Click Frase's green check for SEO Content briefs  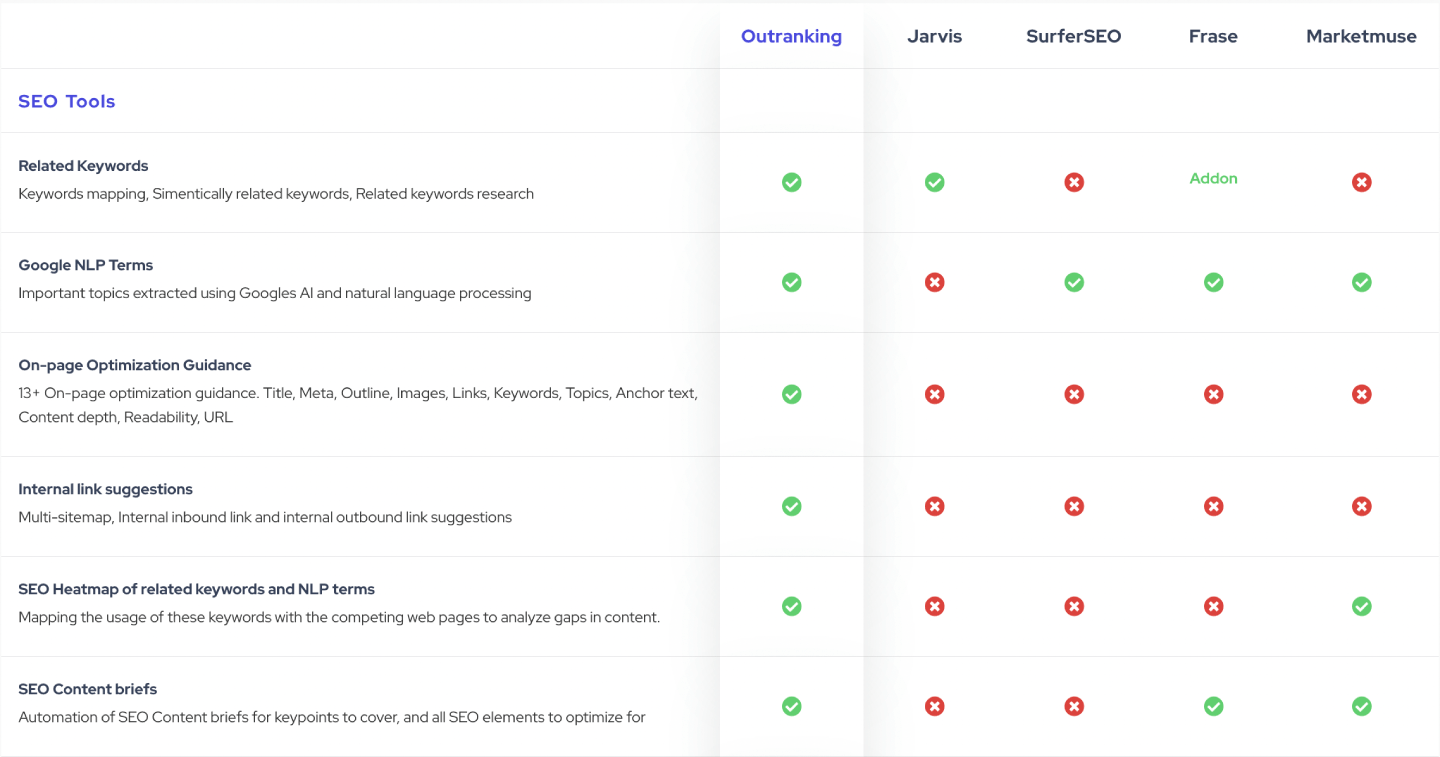1213,706
